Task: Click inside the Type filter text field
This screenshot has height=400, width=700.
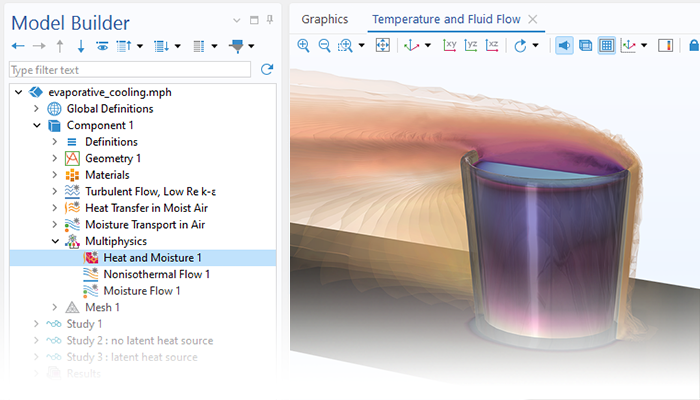Action: [x=129, y=70]
